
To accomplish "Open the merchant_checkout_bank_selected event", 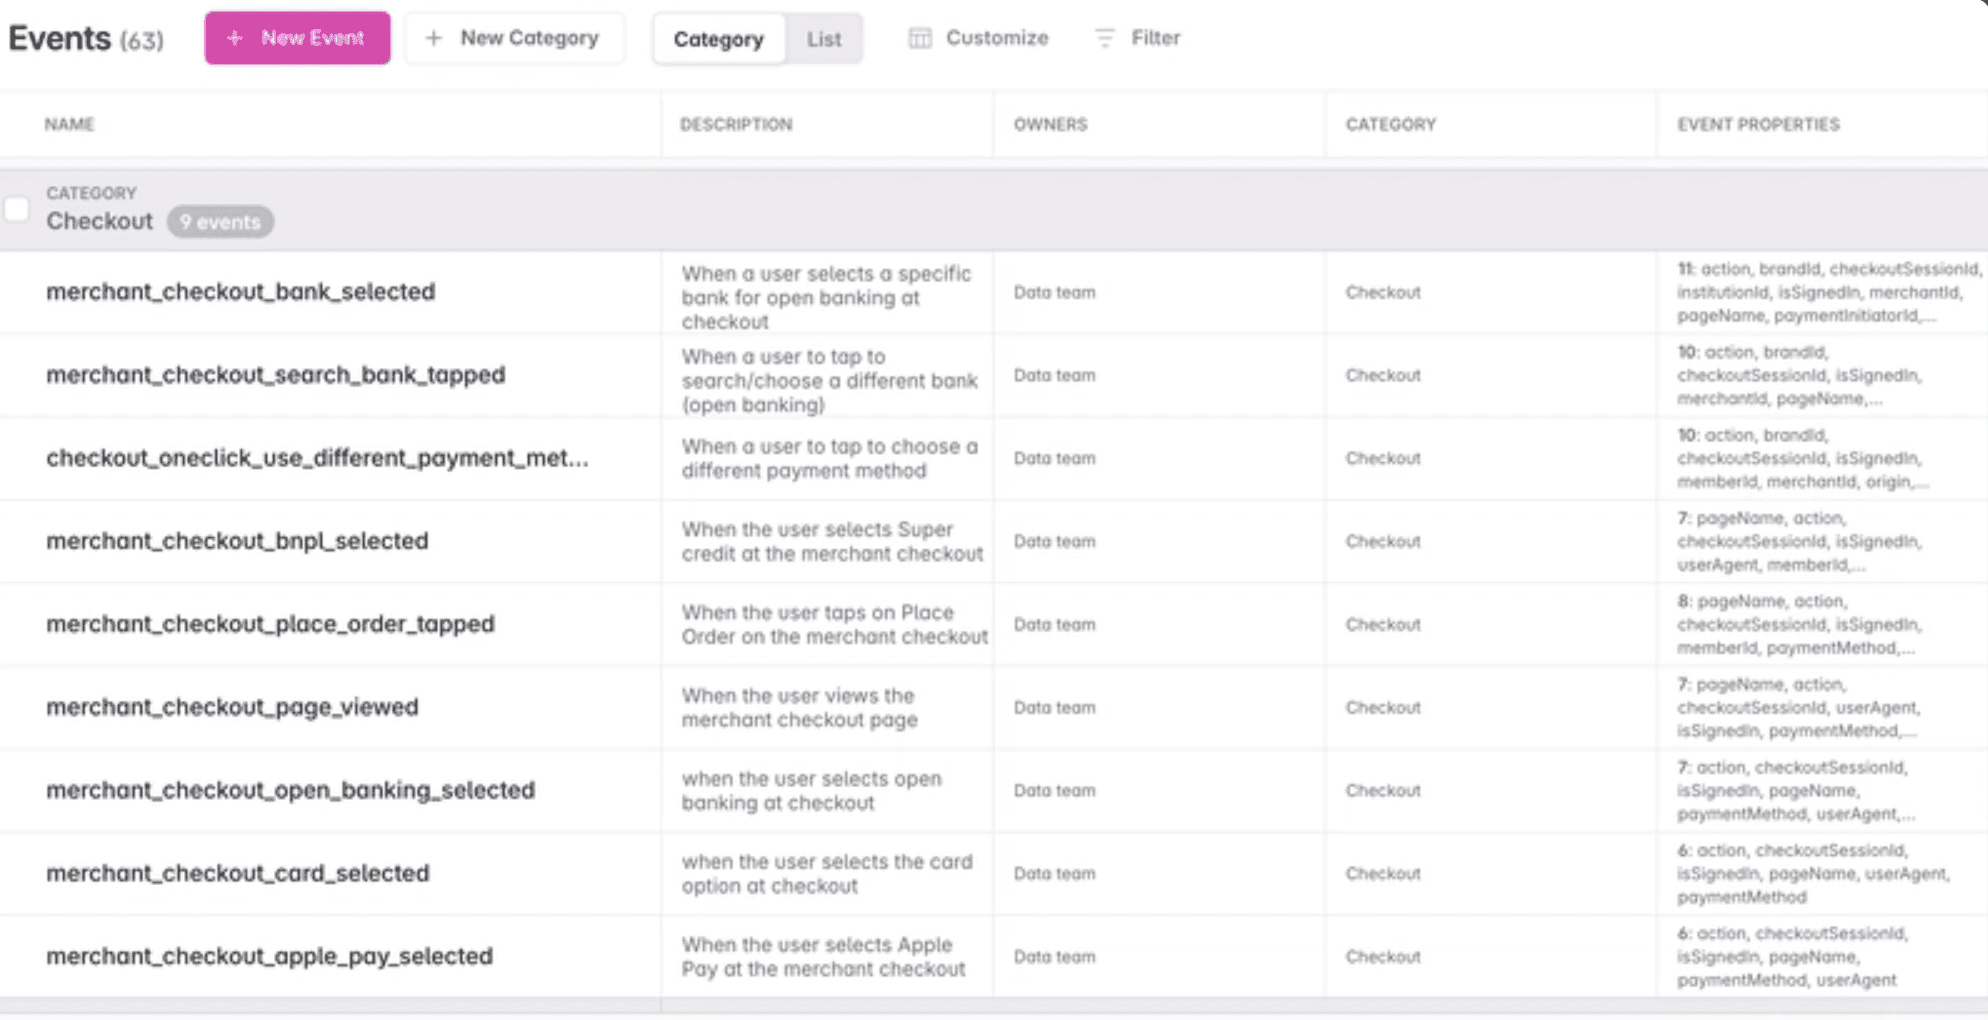I will [240, 292].
